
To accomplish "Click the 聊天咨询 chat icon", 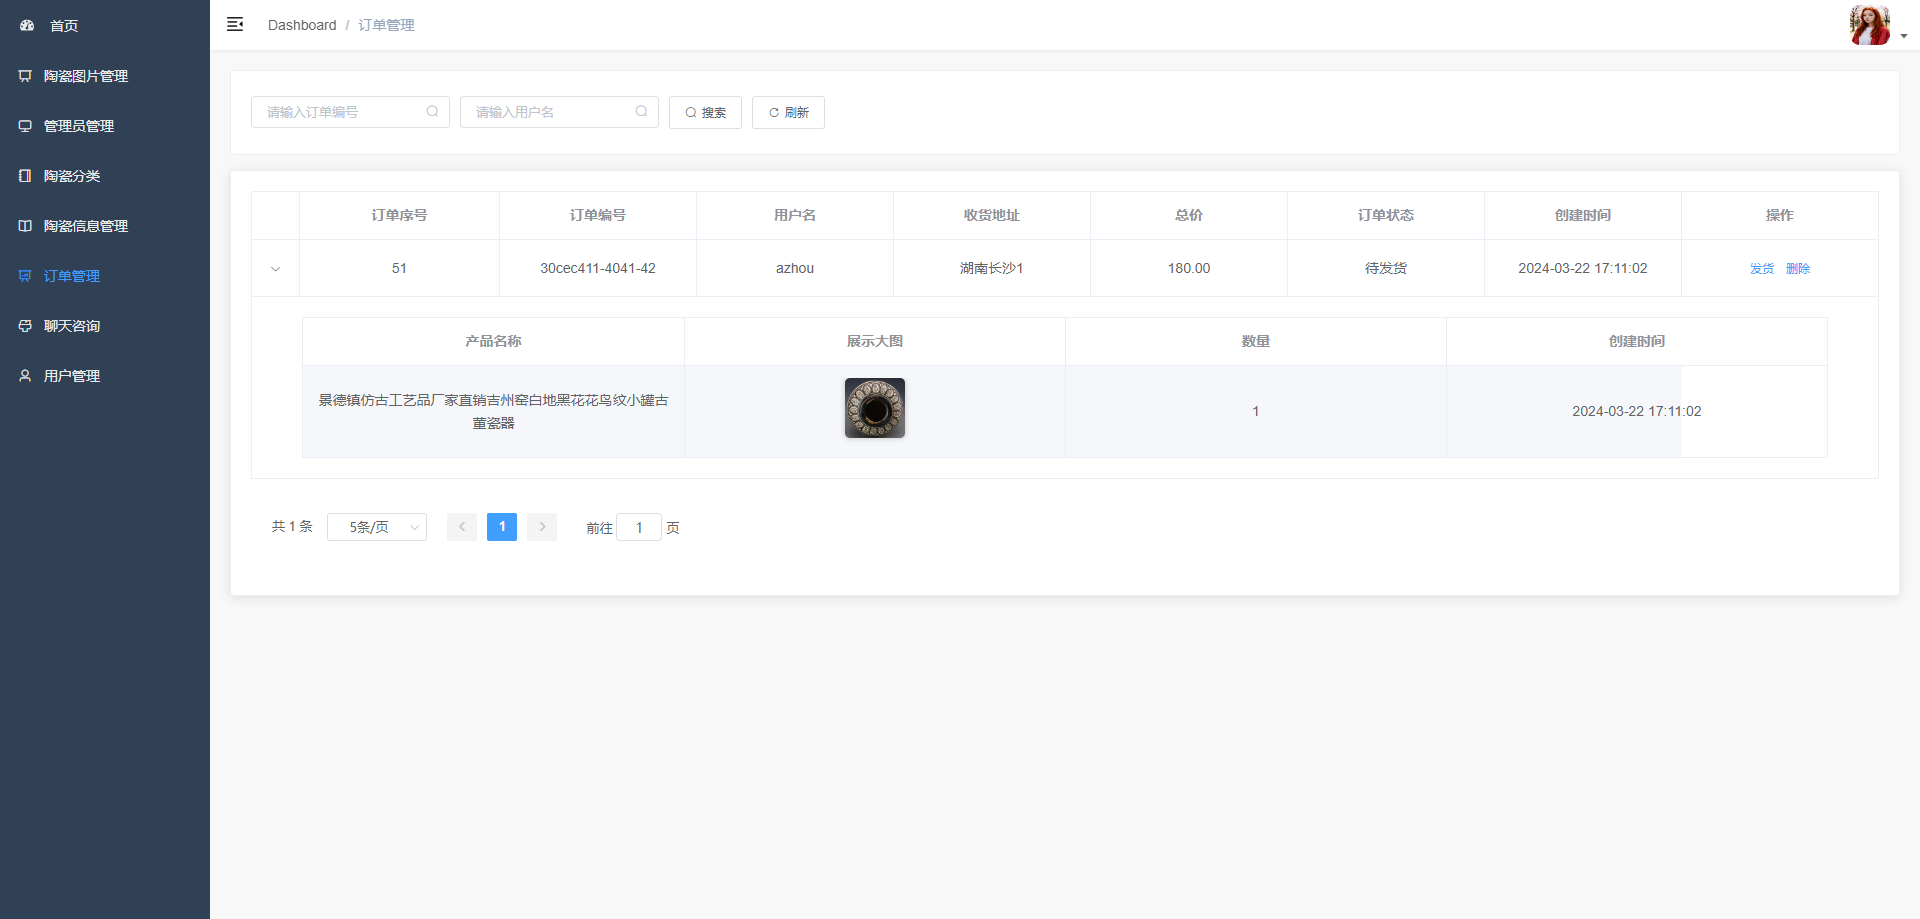I will click(25, 326).
